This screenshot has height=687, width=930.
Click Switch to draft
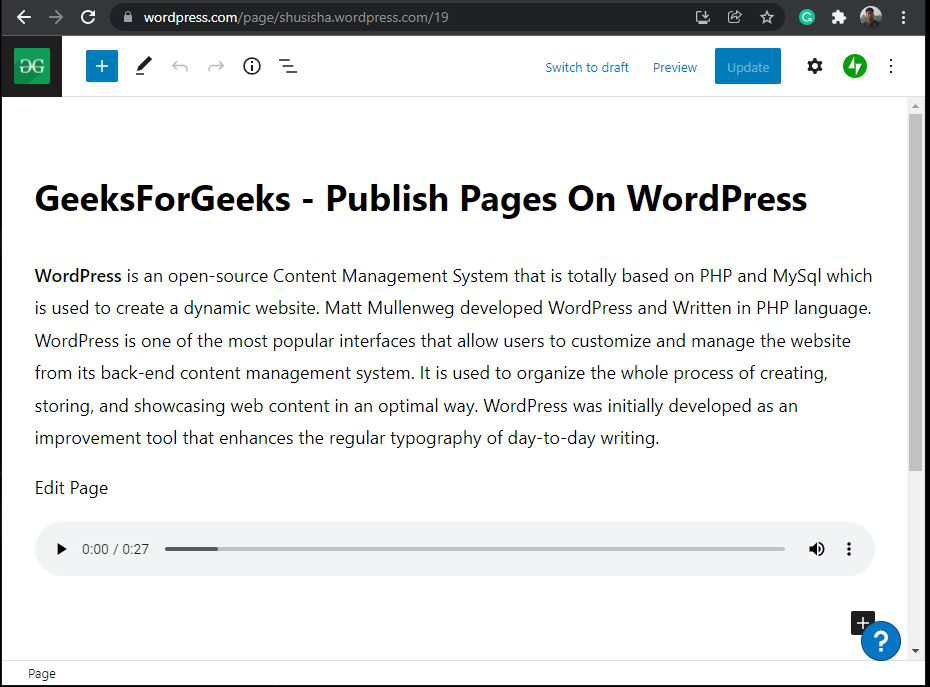point(587,68)
